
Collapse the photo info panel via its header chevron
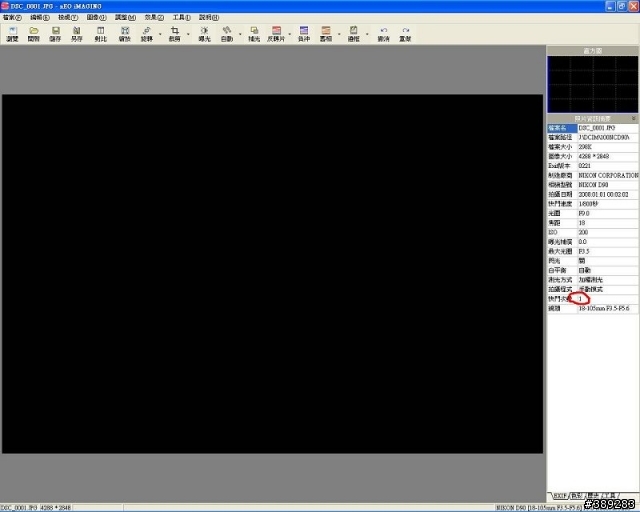(633, 118)
